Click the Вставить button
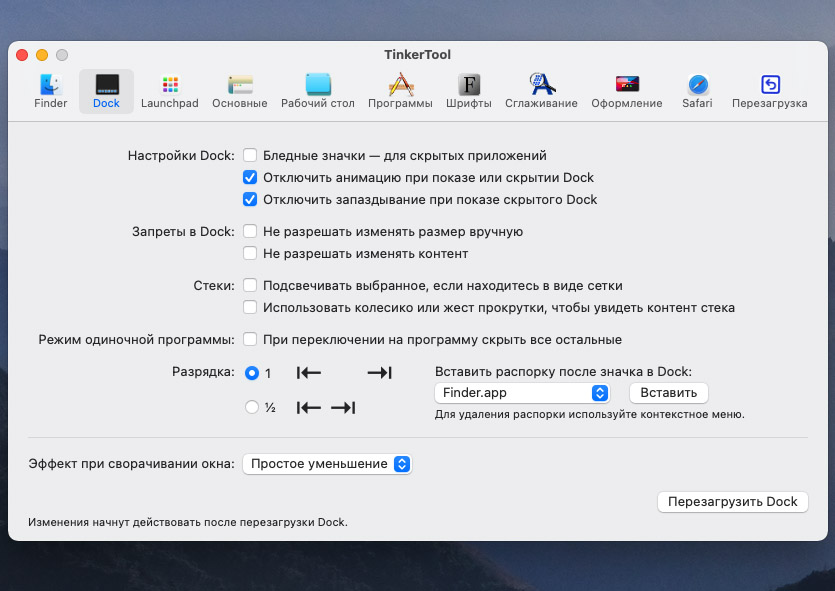This screenshot has width=835, height=591. pyautogui.click(x=668, y=393)
